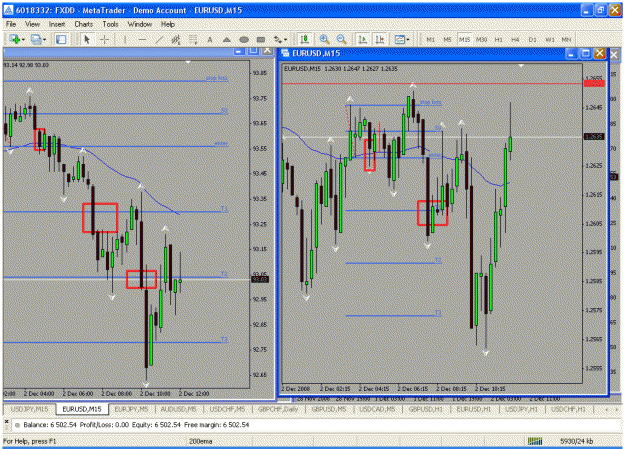Switch to USDCHF,M5 chart tab

coord(227,409)
